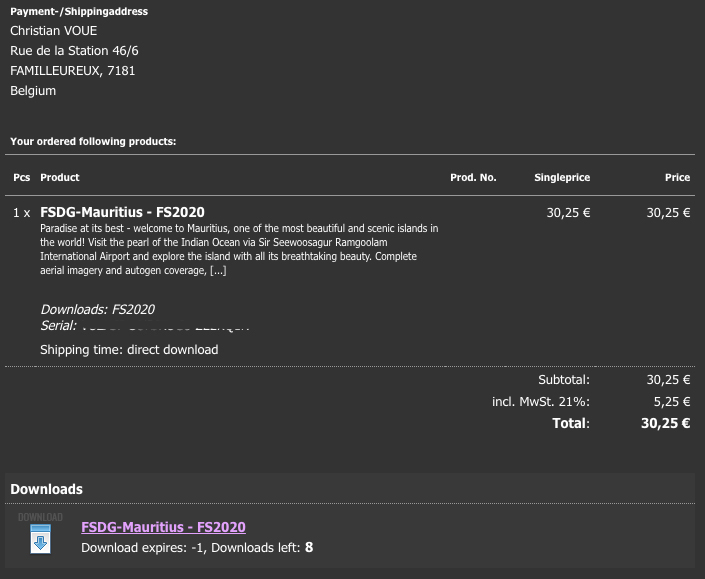Click the Pcs column header
The image size is (705, 579).
tap(22, 177)
